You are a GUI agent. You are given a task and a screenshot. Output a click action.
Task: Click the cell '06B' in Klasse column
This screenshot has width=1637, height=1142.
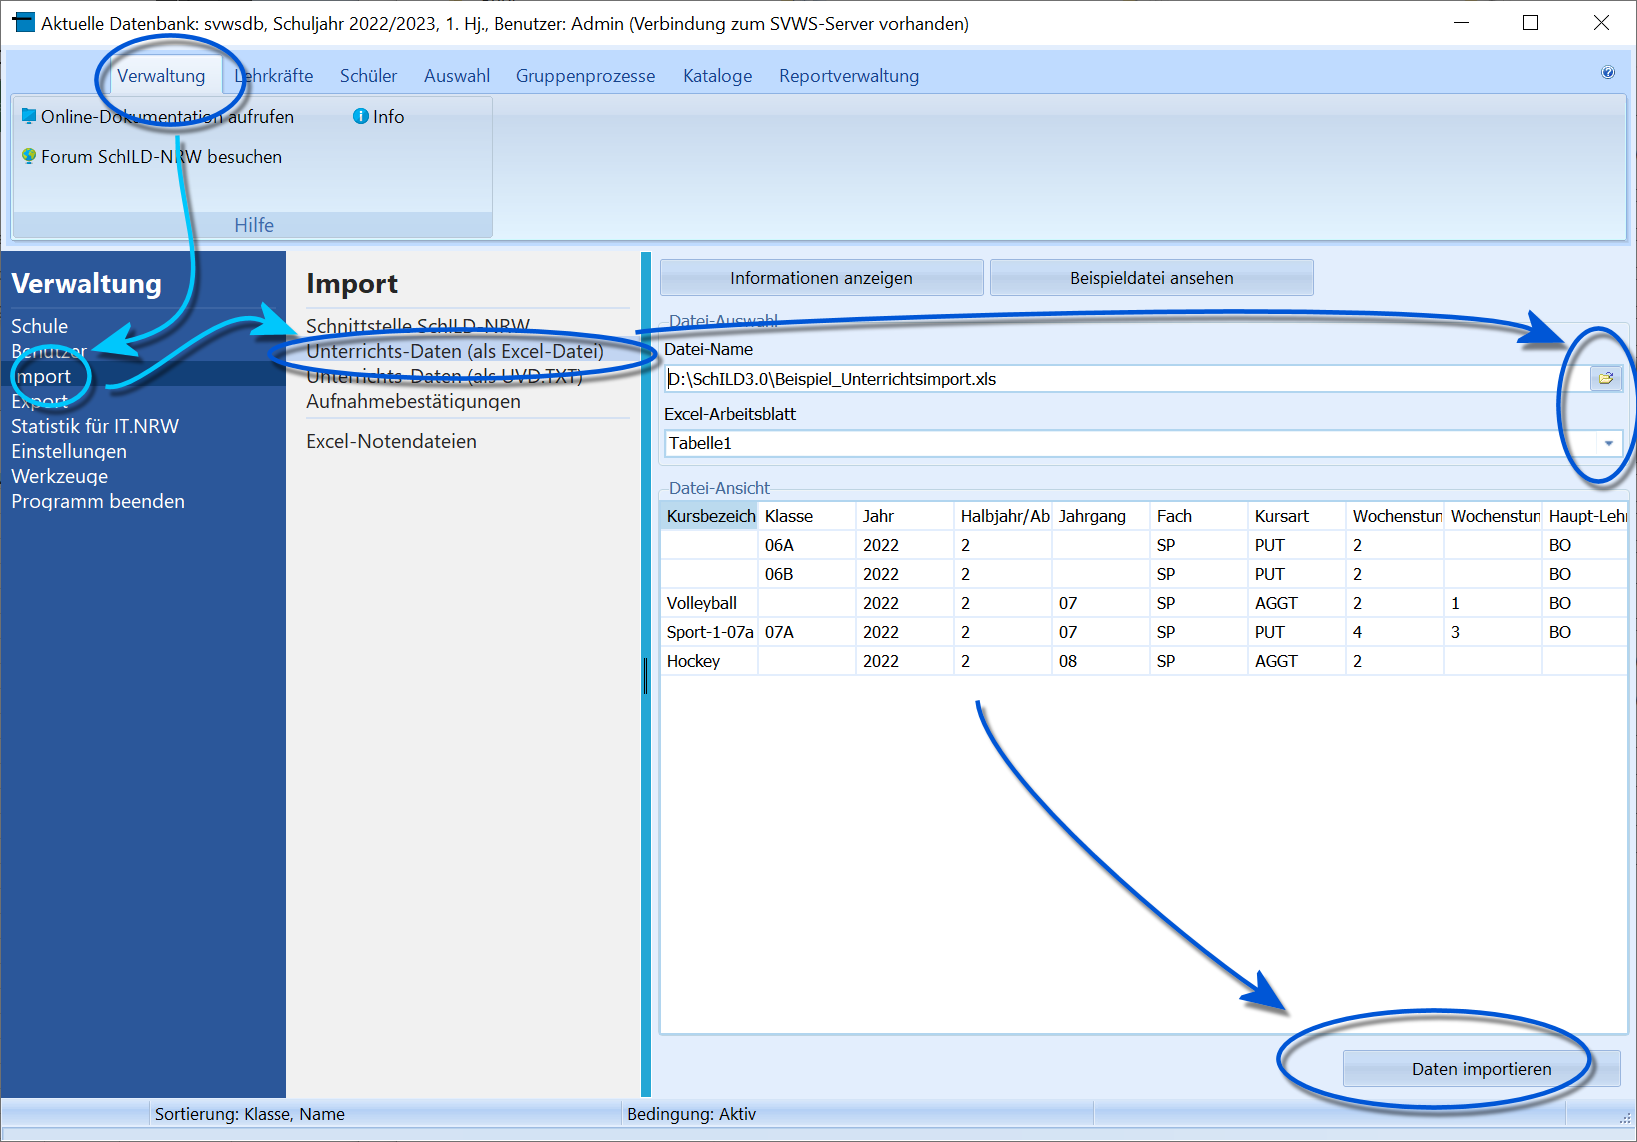point(807,574)
